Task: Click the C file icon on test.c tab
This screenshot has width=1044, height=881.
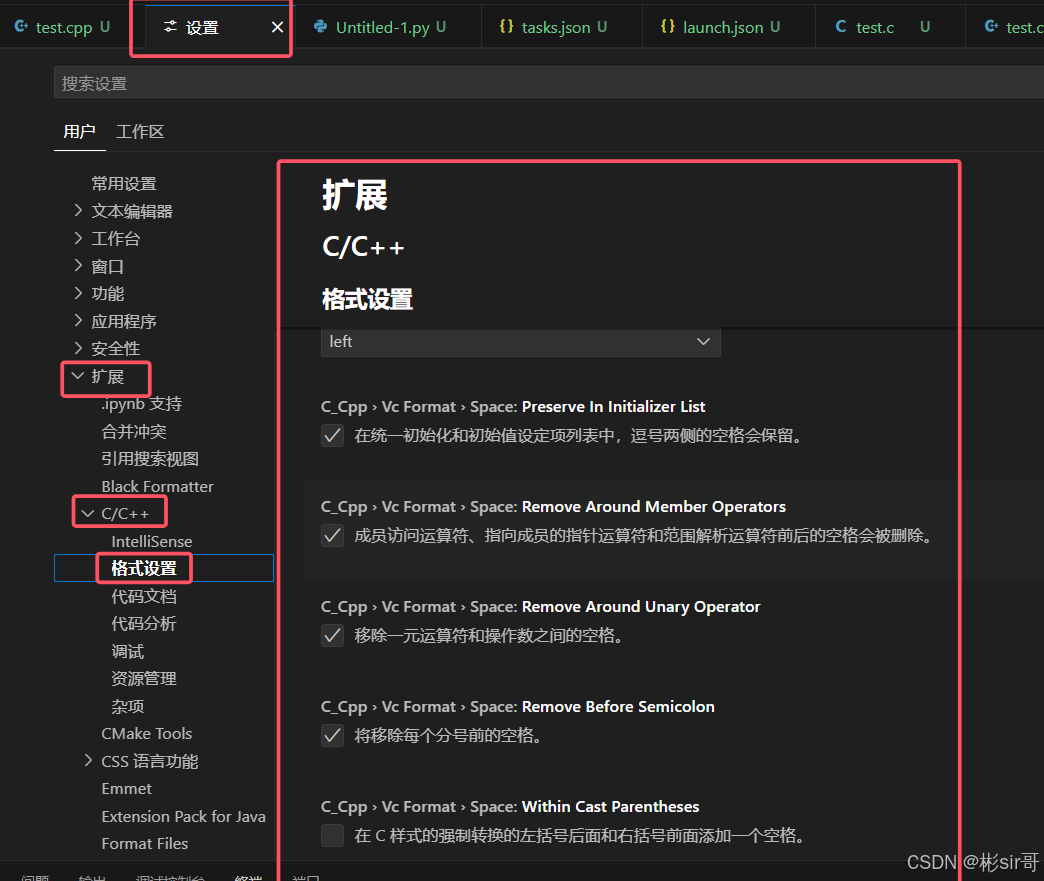Action: point(841,27)
